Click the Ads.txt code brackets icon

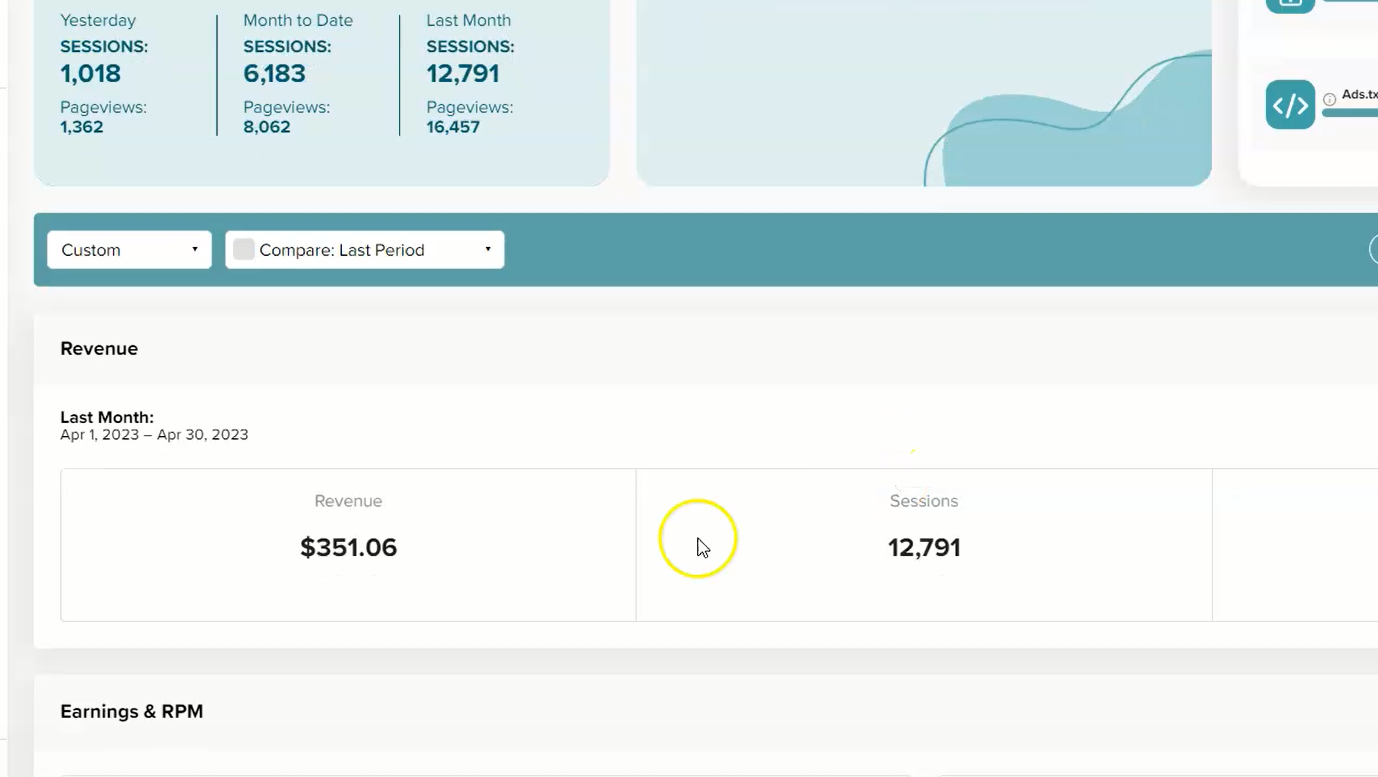tap(1290, 104)
